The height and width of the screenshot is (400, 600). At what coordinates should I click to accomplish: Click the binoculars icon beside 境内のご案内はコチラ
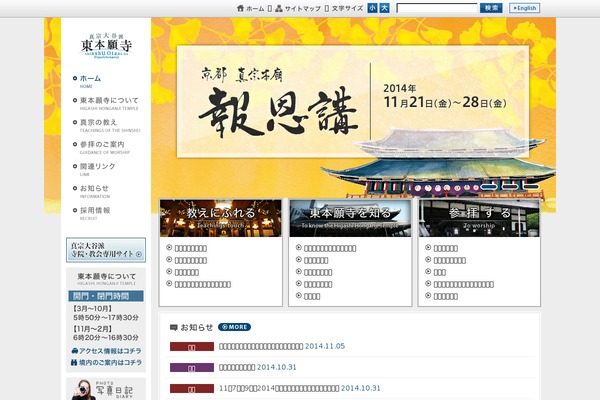tap(74, 362)
